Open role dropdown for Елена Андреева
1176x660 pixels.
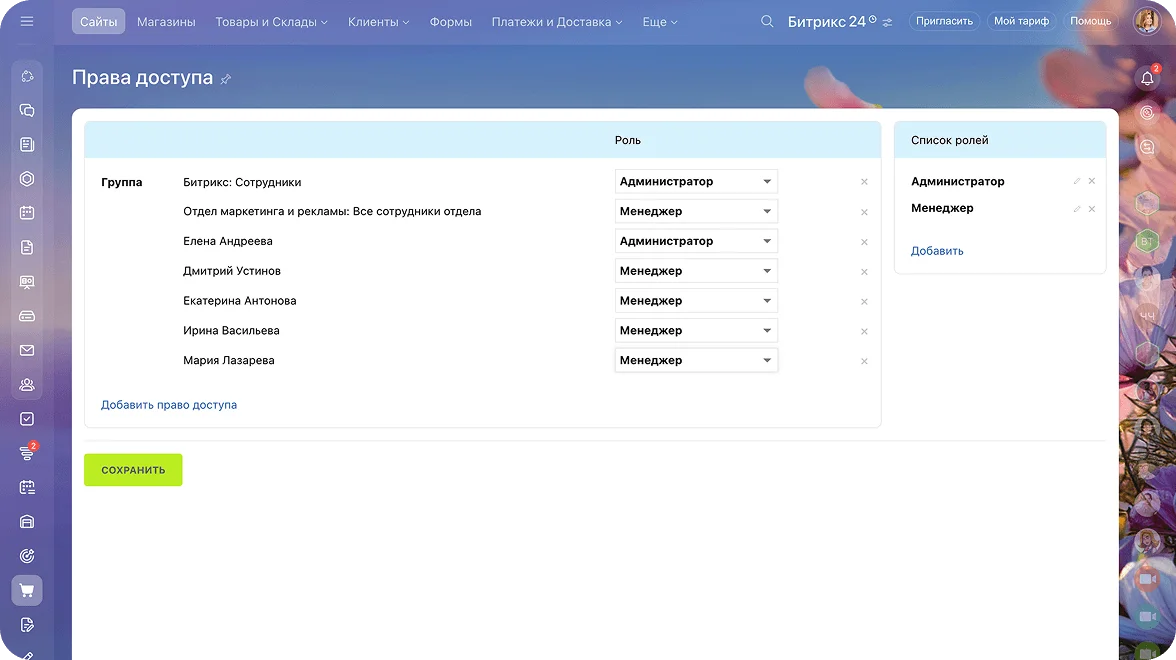coord(696,241)
